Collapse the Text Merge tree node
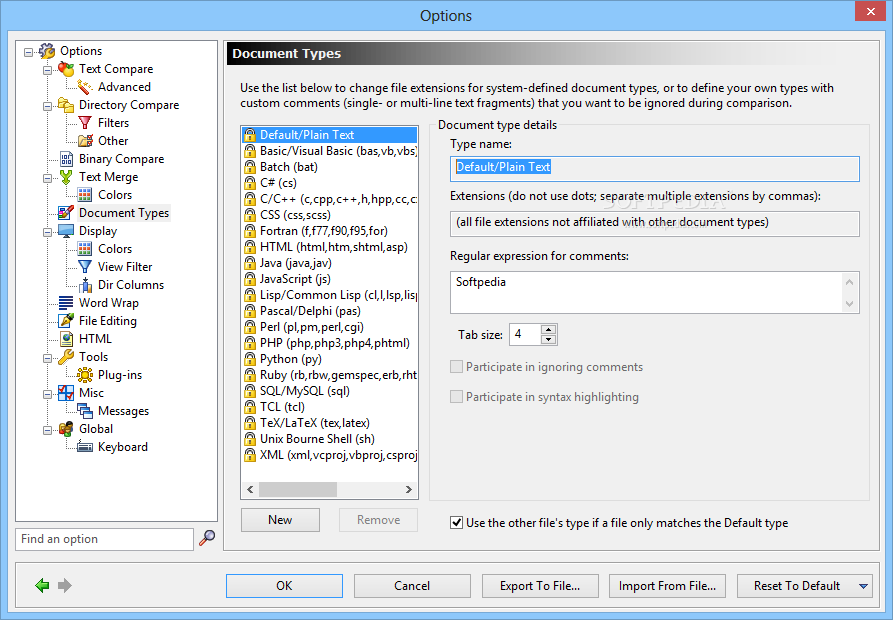893x620 pixels. tap(47, 178)
